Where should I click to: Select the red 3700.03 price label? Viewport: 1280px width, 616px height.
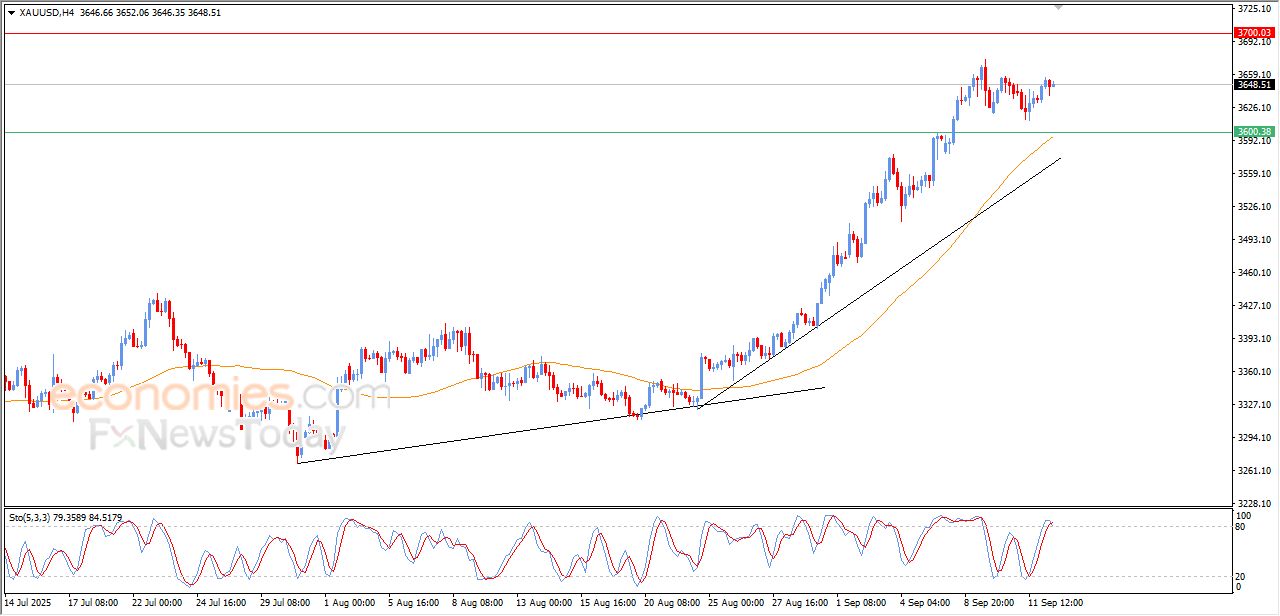pyautogui.click(x=1253, y=33)
